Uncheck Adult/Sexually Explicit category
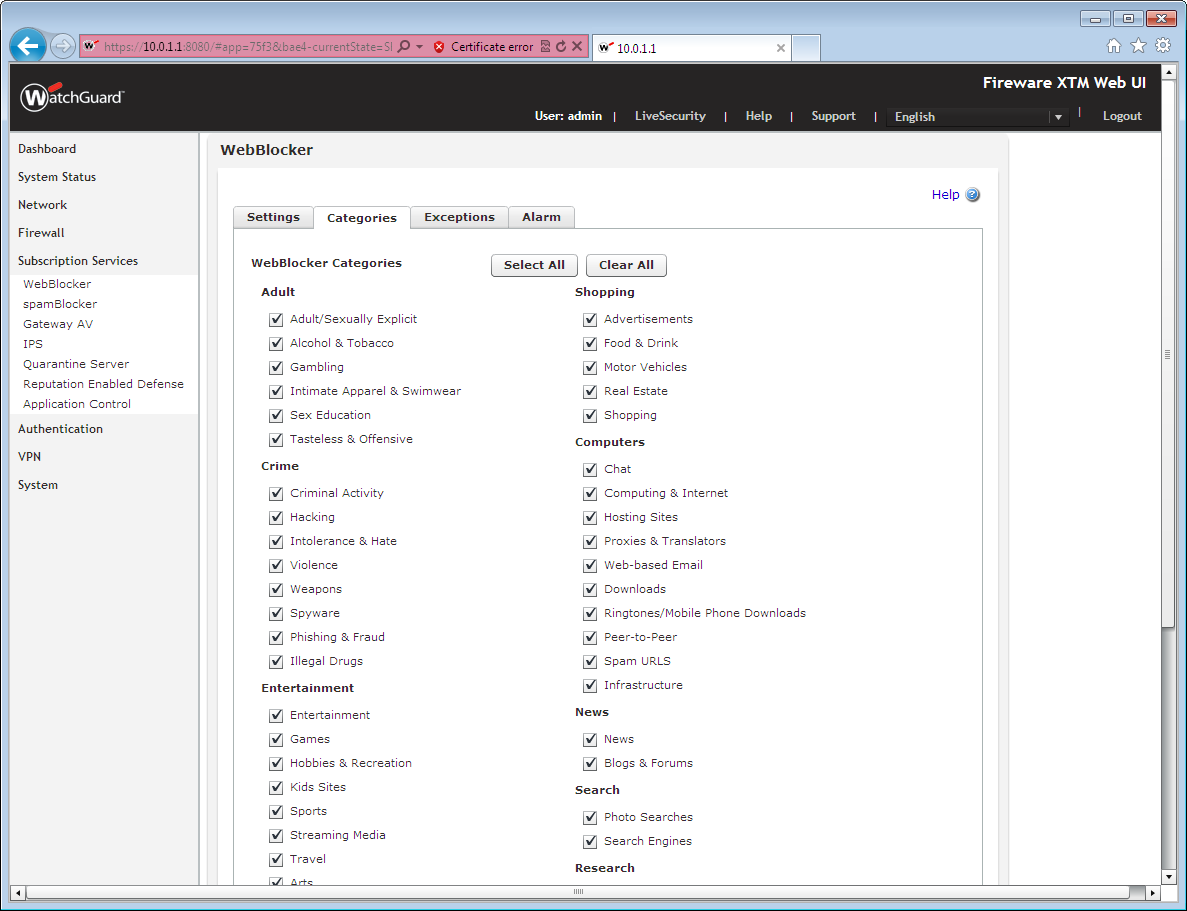This screenshot has width=1187, height=911. 276,320
